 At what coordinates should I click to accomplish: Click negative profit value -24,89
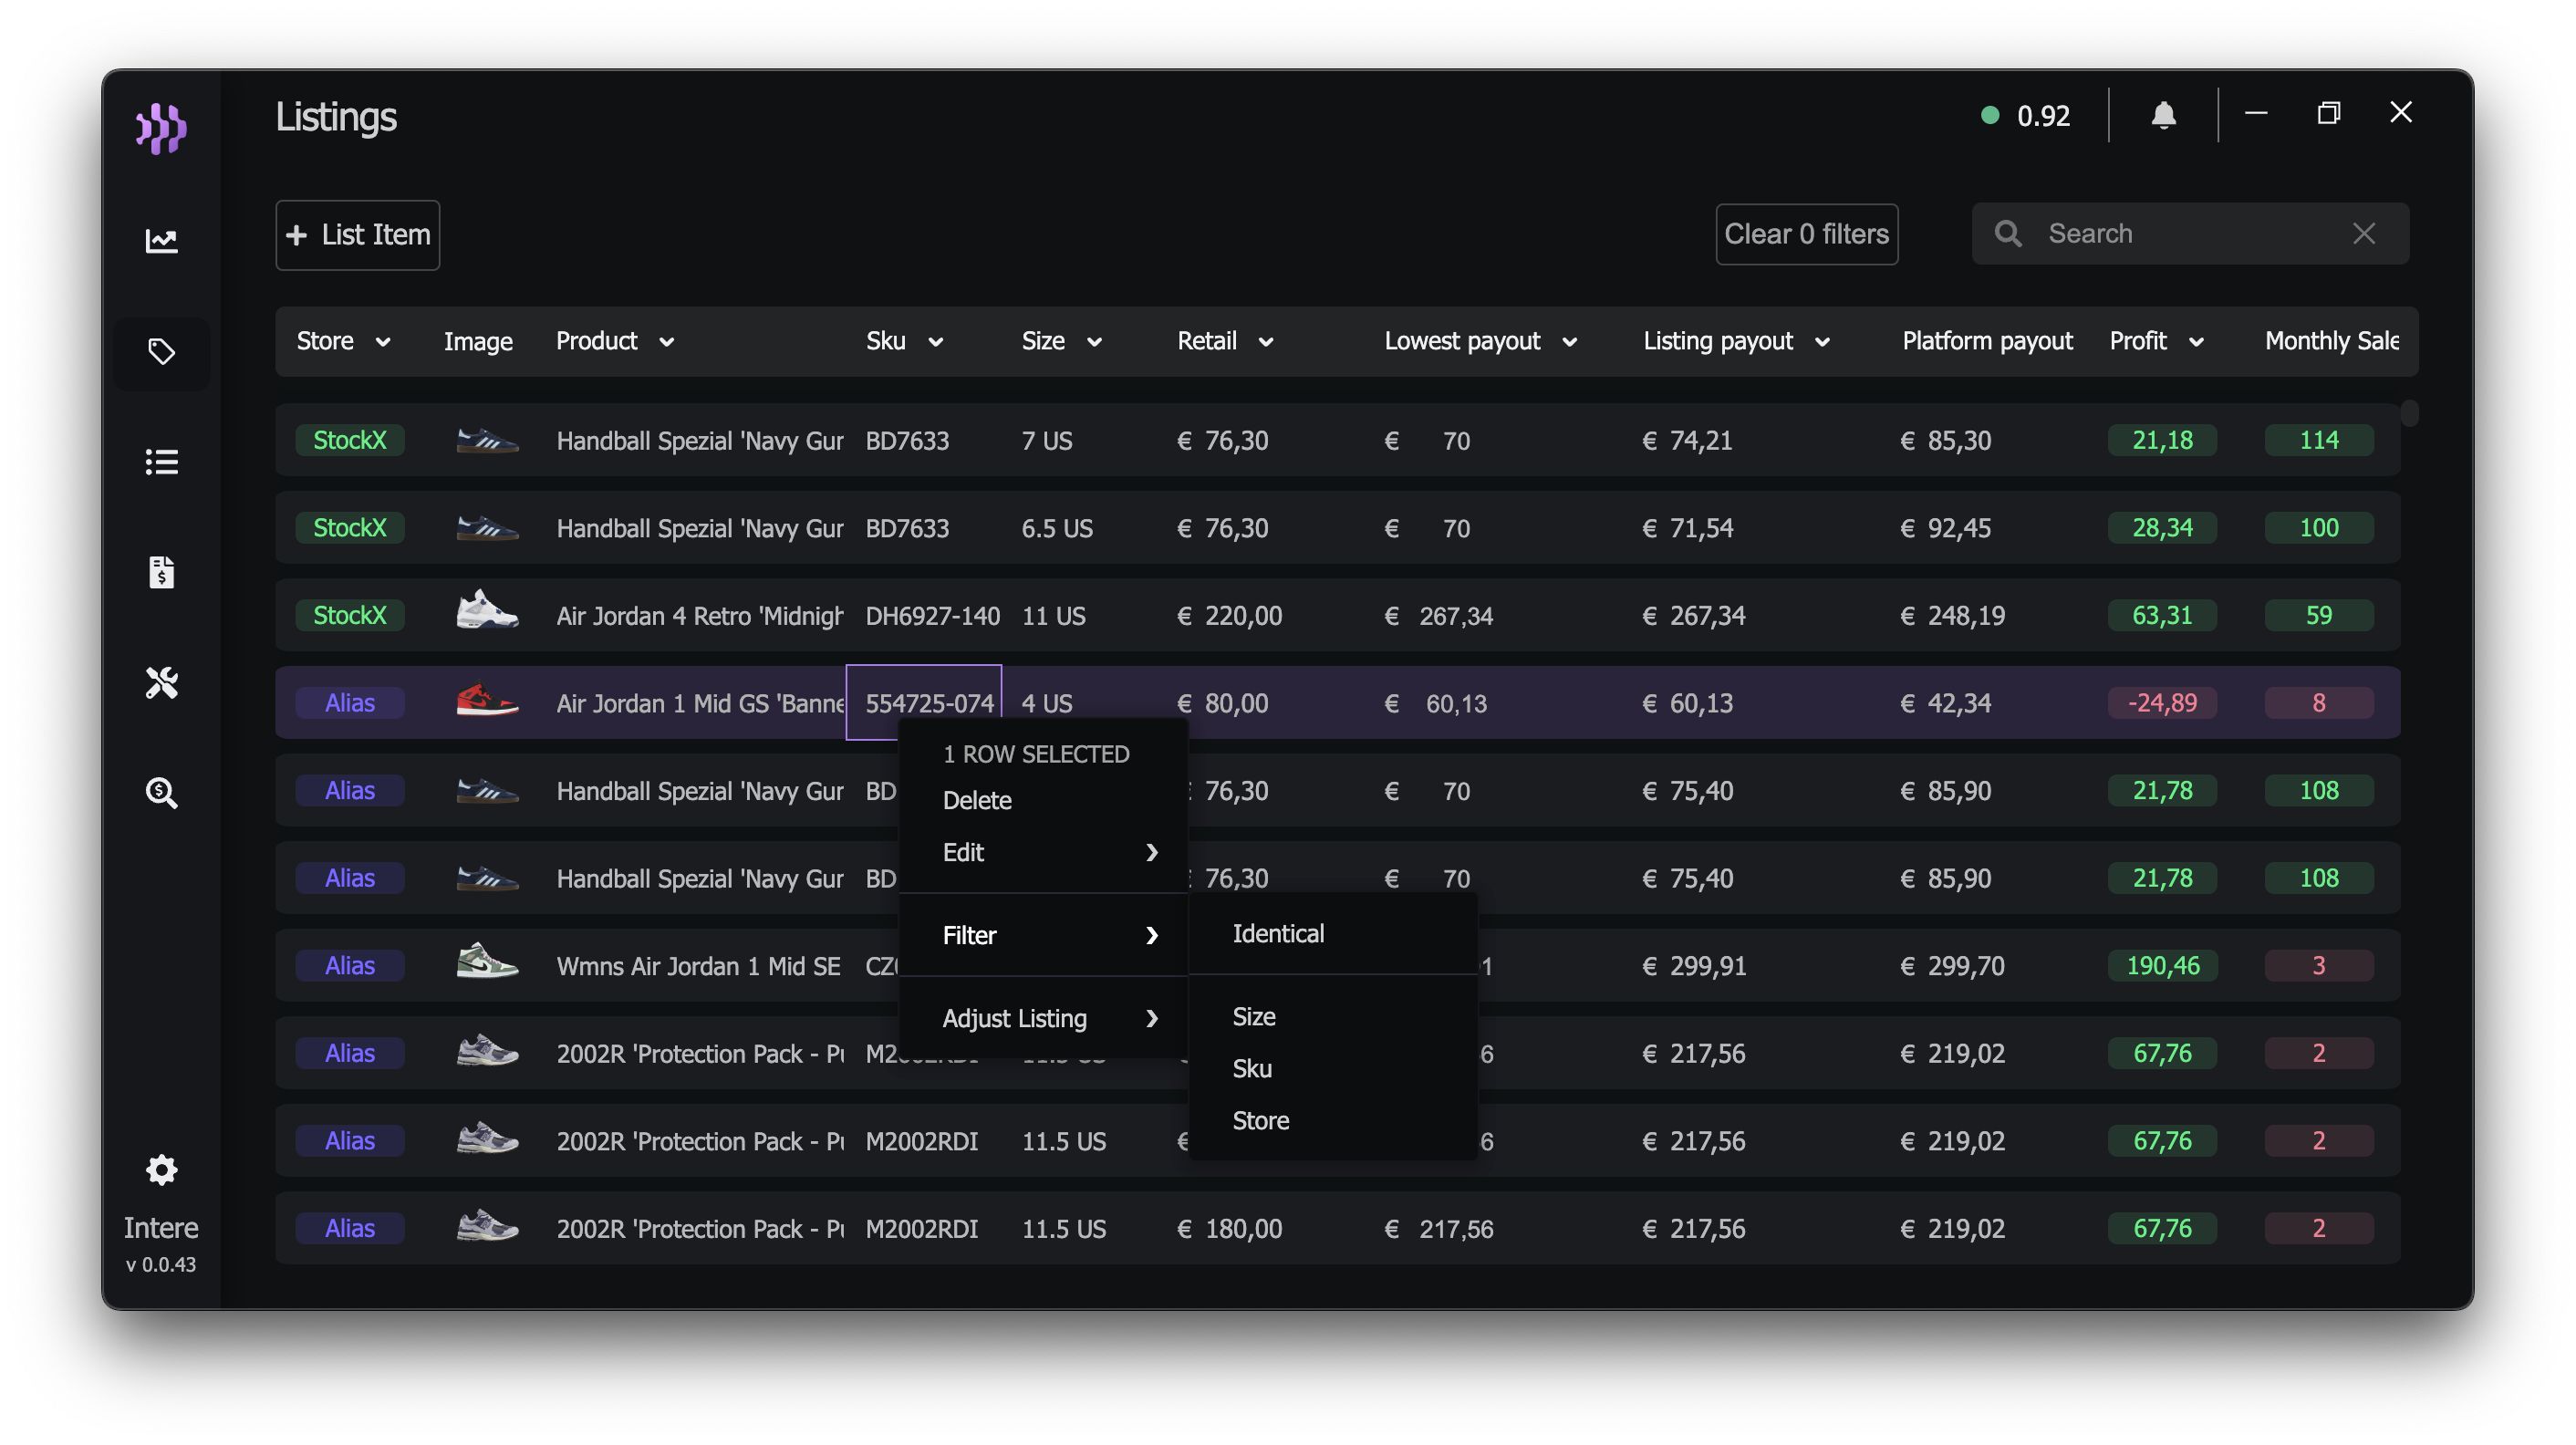point(2162,703)
